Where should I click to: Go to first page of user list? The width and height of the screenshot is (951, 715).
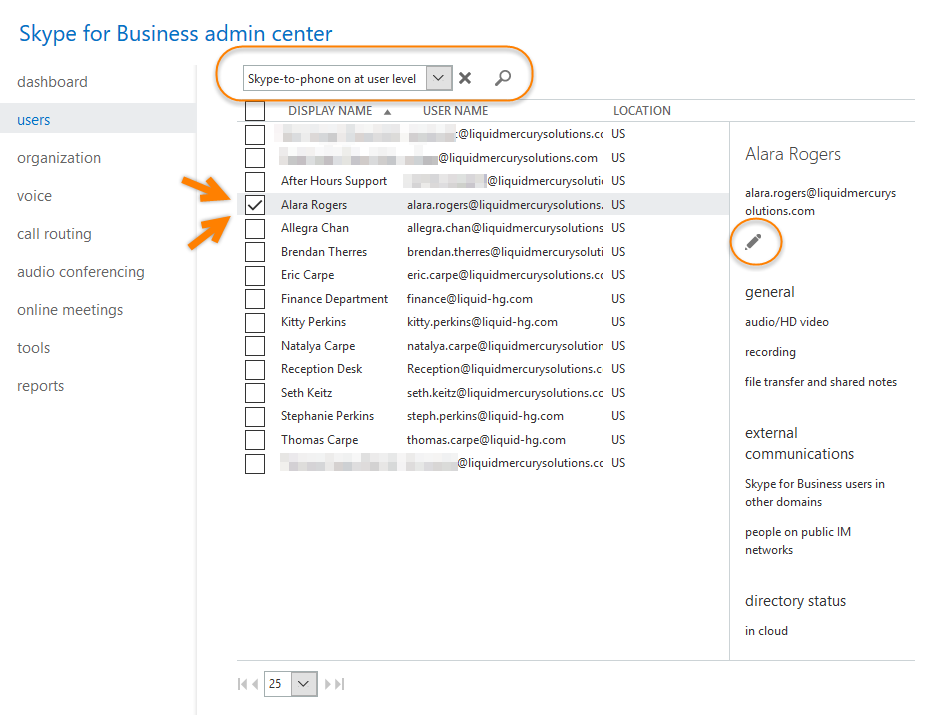(x=242, y=684)
